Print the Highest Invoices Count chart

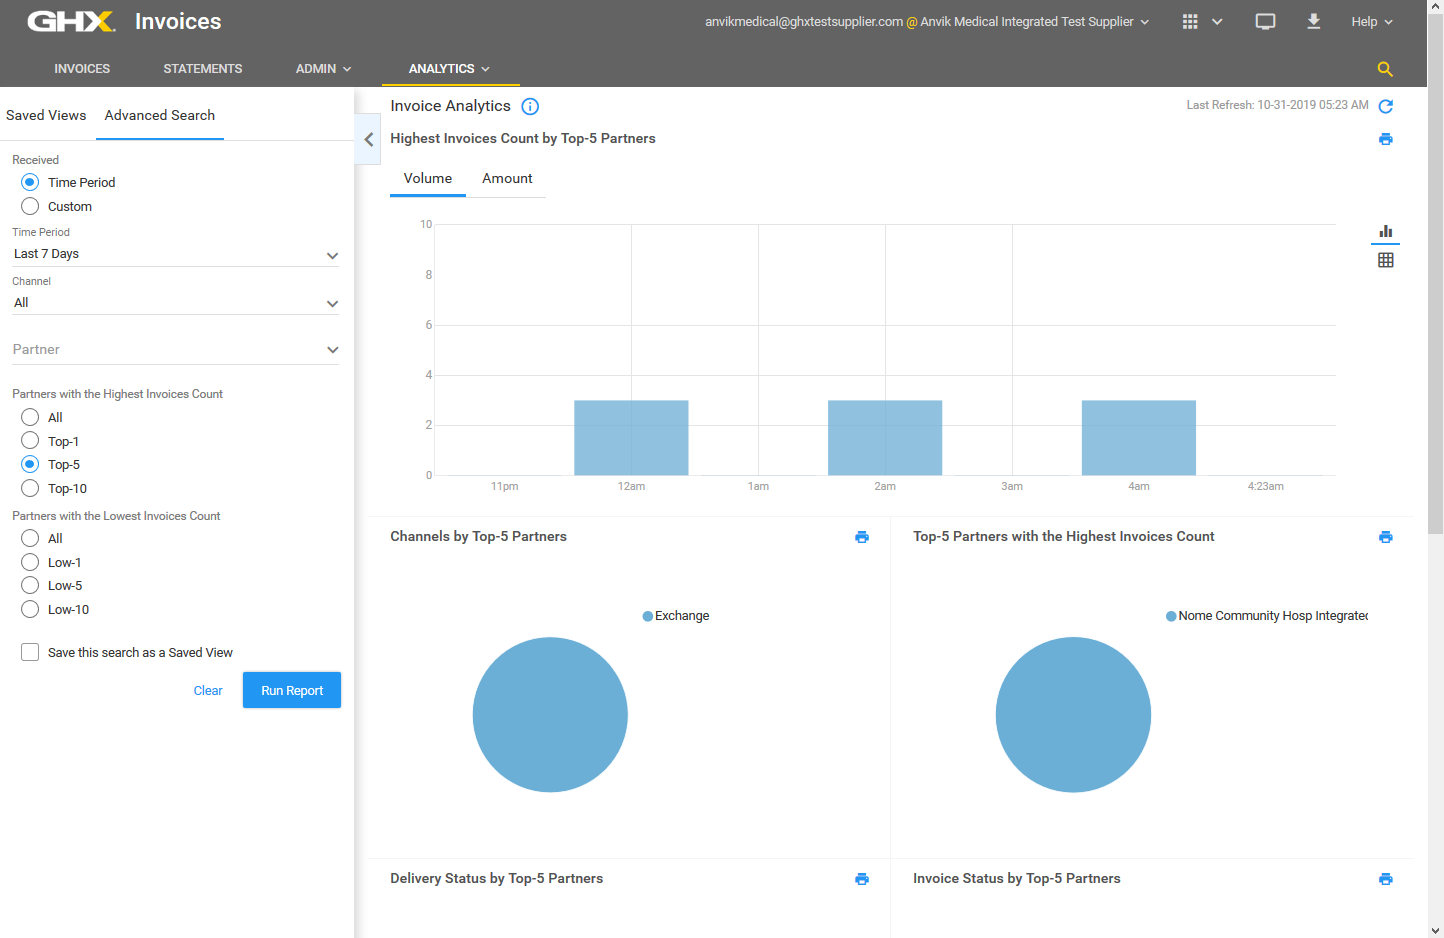pyautogui.click(x=1386, y=139)
